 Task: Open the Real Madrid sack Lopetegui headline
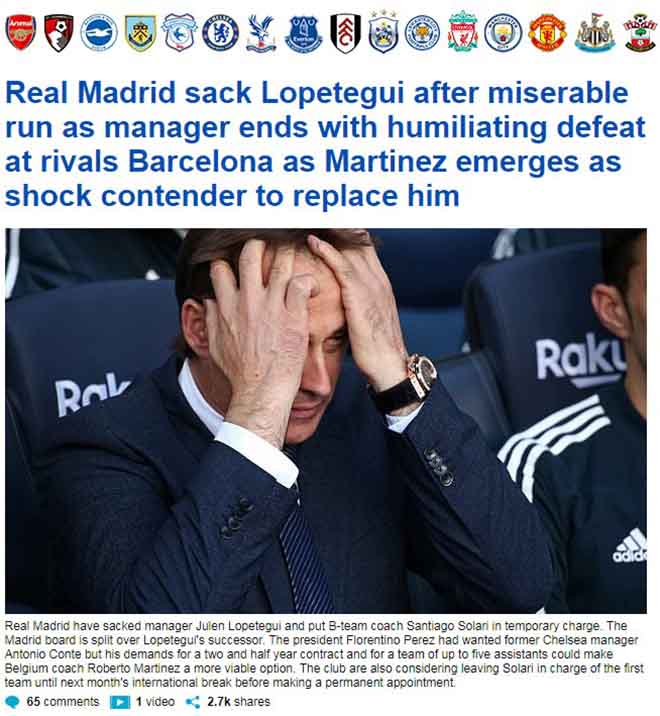pyautogui.click(x=325, y=144)
